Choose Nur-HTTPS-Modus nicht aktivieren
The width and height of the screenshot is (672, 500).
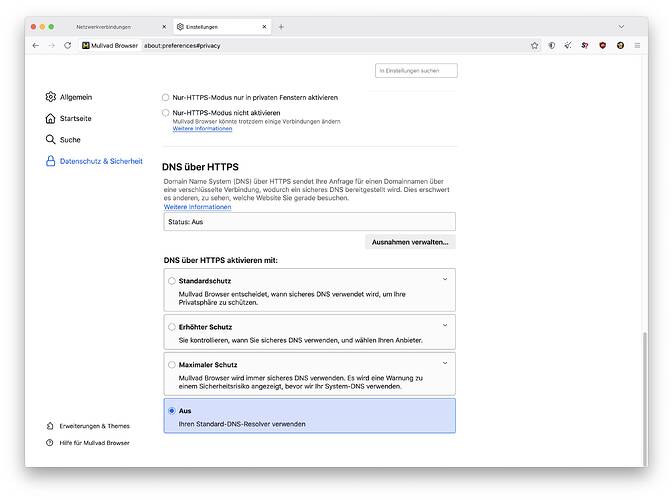click(x=166, y=114)
